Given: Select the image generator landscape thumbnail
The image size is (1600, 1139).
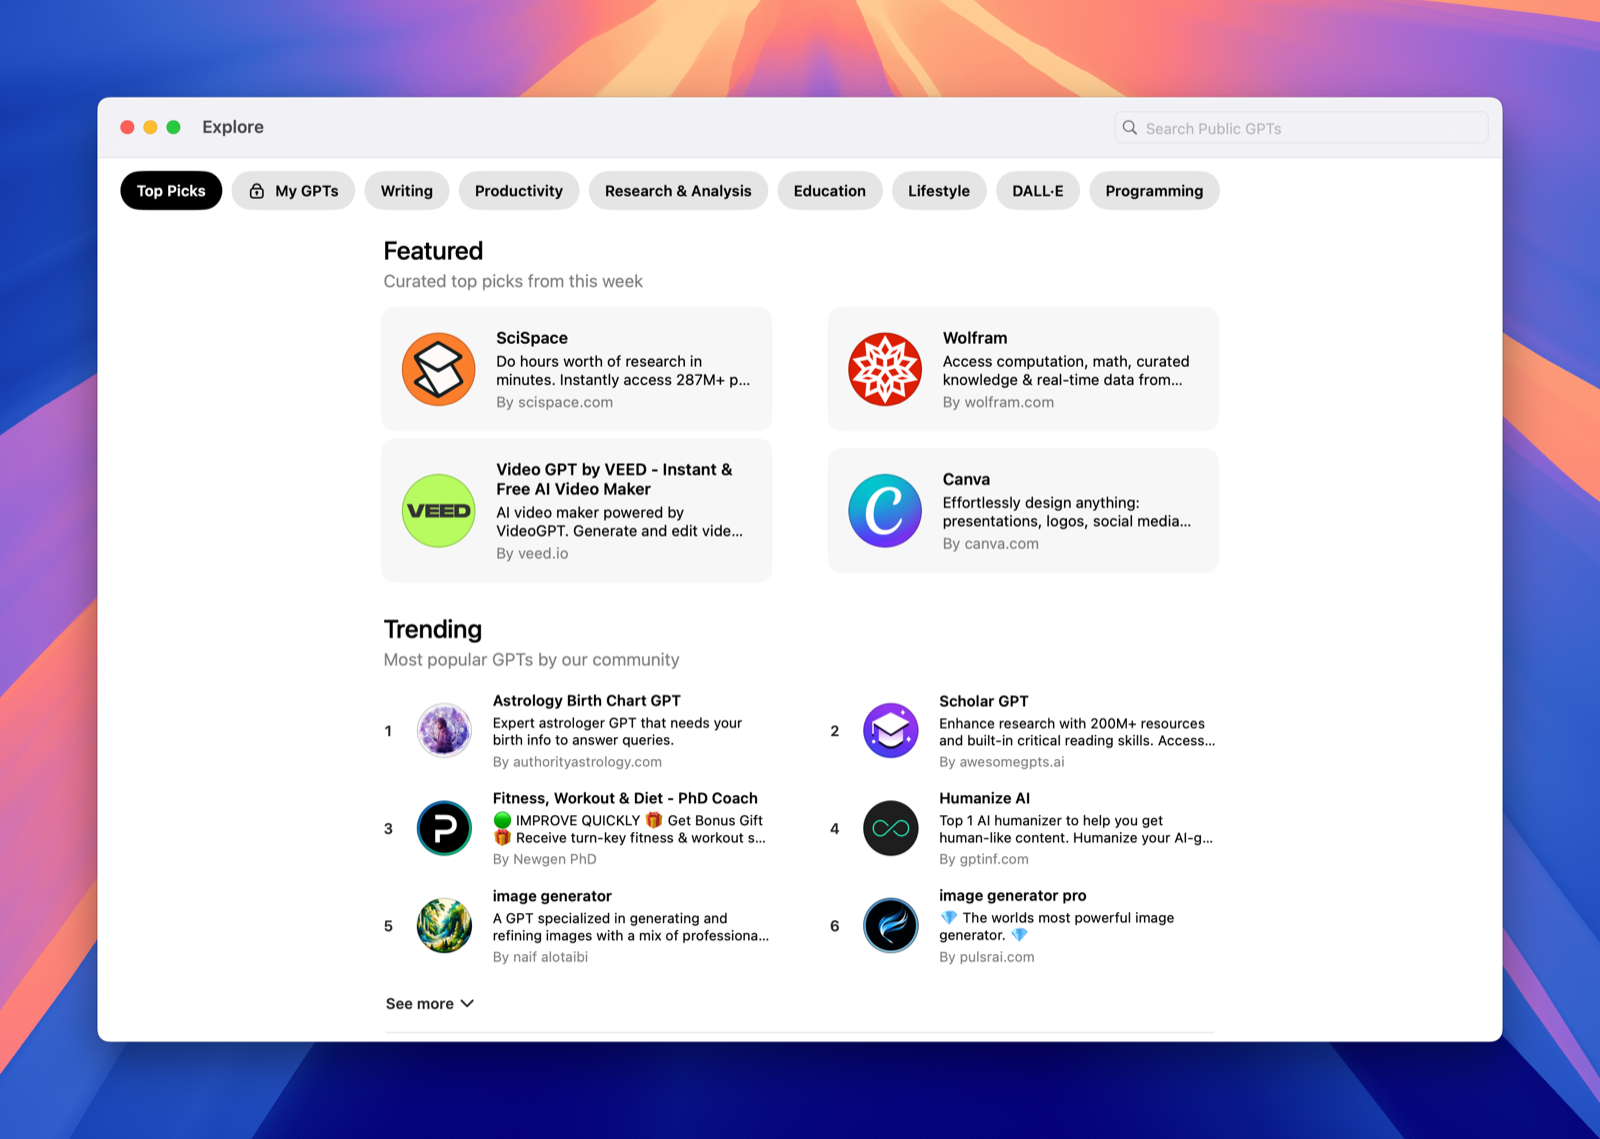Looking at the screenshot, I should [x=444, y=925].
